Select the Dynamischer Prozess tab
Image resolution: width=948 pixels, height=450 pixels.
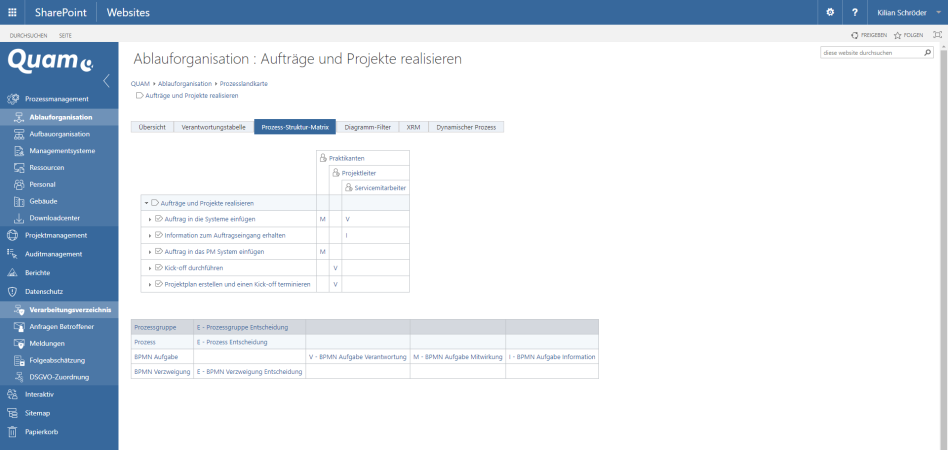coord(465,127)
